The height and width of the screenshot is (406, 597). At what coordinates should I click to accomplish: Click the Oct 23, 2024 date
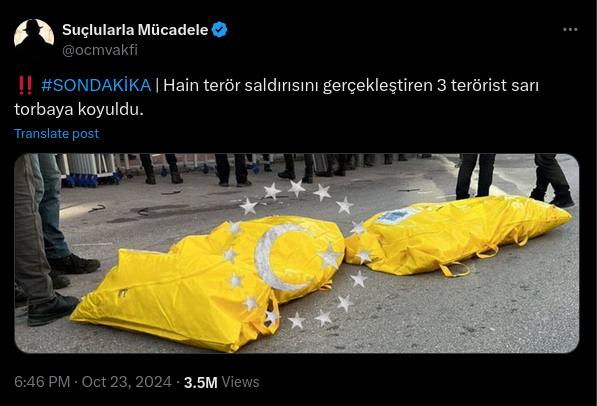[126, 382]
